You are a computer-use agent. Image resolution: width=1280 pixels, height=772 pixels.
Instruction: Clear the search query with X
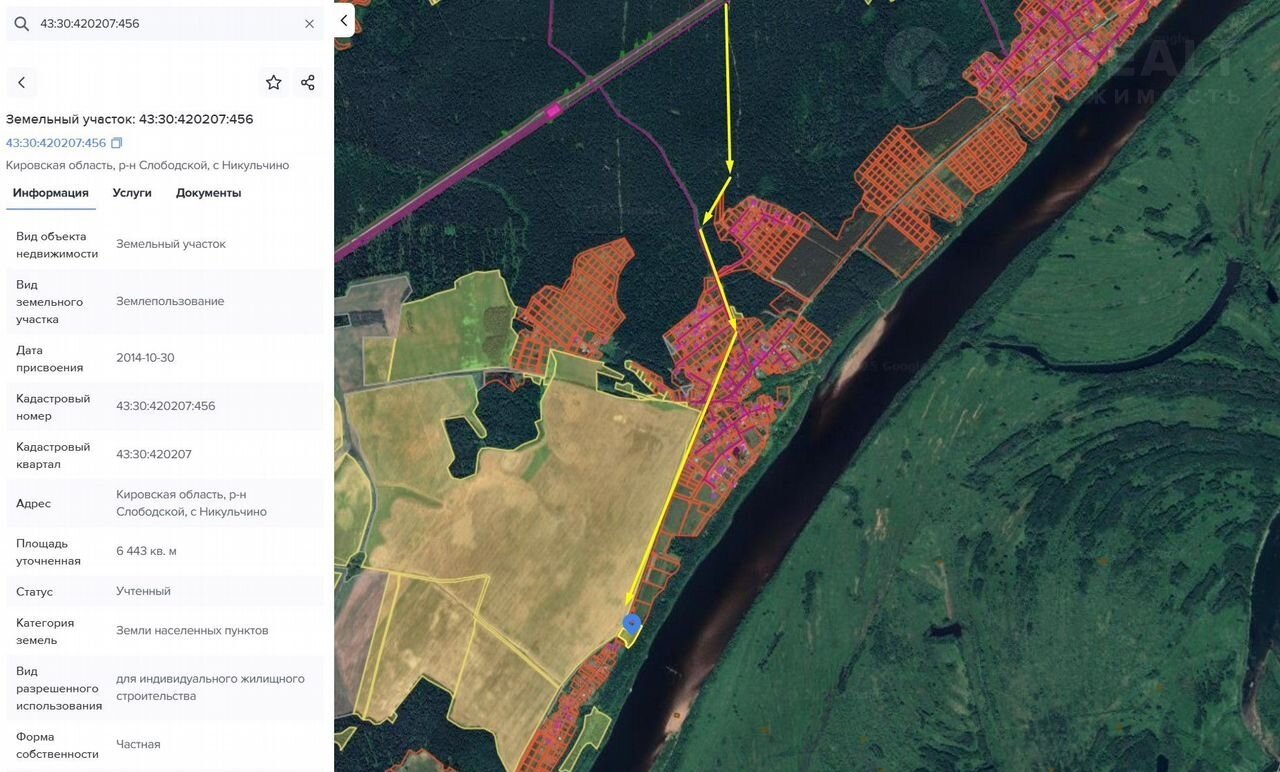tap(309, 23)
